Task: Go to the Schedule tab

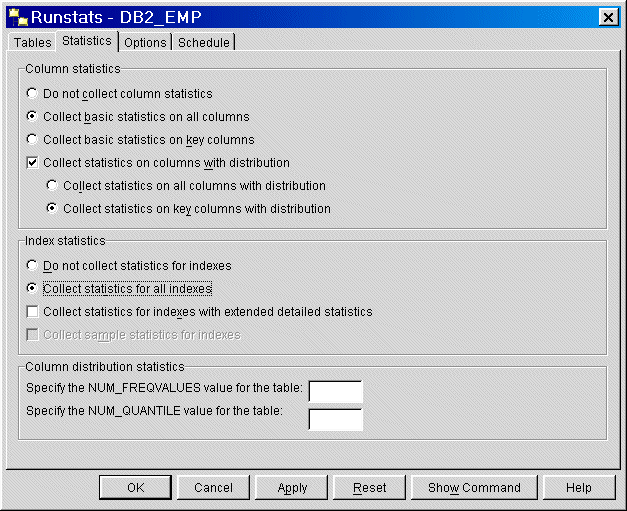Action: click(204, 43)
